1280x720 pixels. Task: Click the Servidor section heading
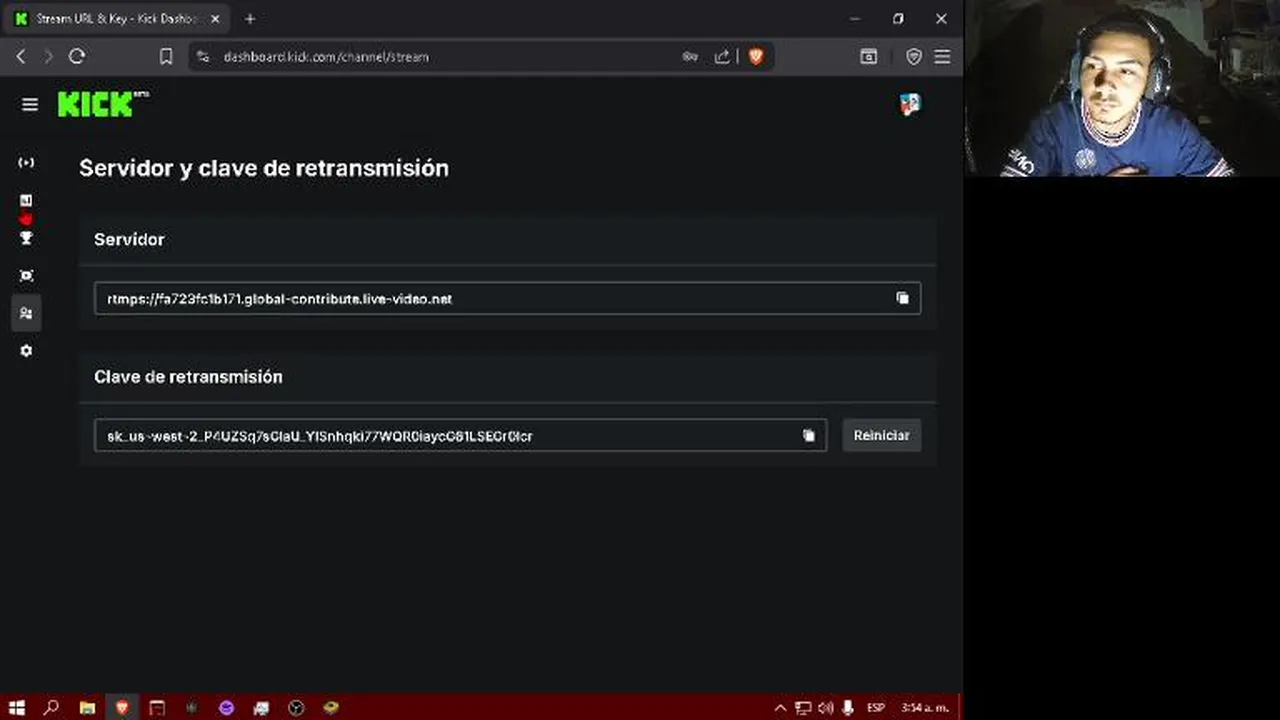pos(129,240)
